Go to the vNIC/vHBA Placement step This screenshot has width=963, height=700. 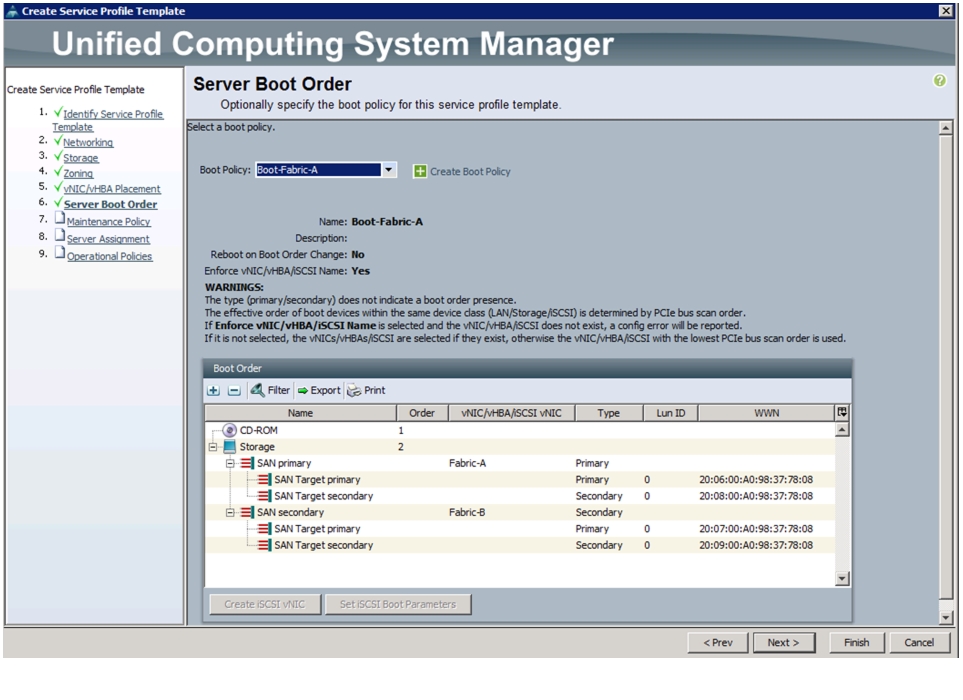pyautogui.click(x=112, y=189)
